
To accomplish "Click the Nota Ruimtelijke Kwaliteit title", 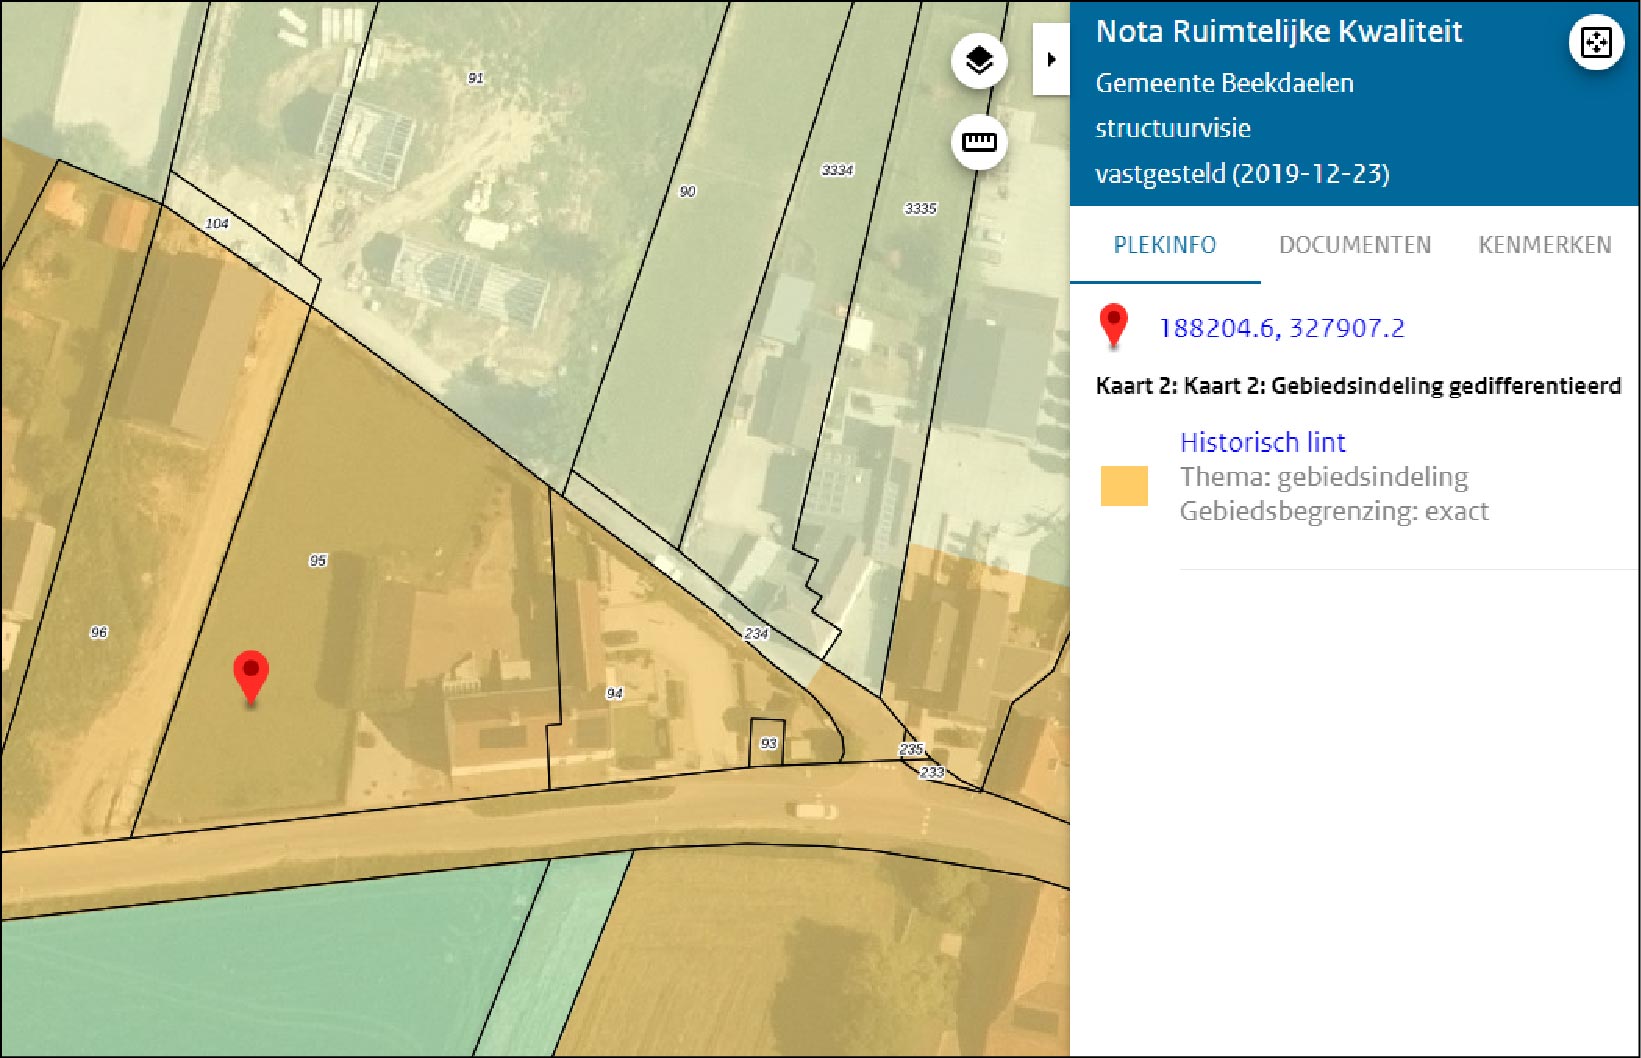I will (1278, 32).
